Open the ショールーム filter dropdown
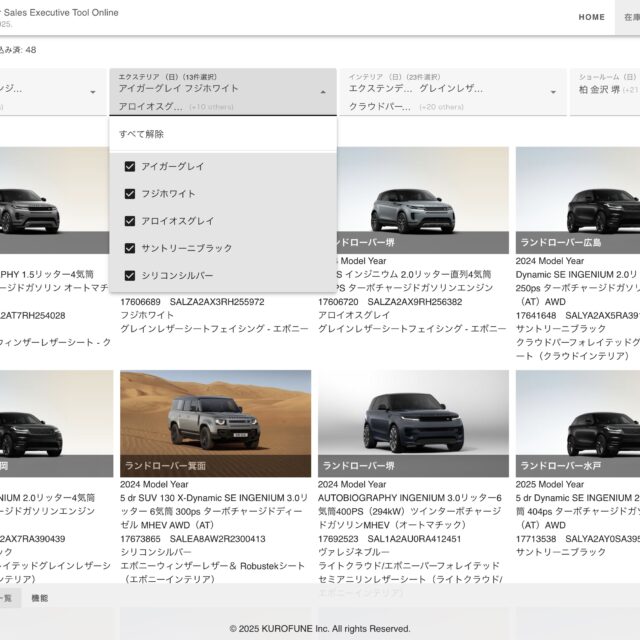 (x=605, y=92)
